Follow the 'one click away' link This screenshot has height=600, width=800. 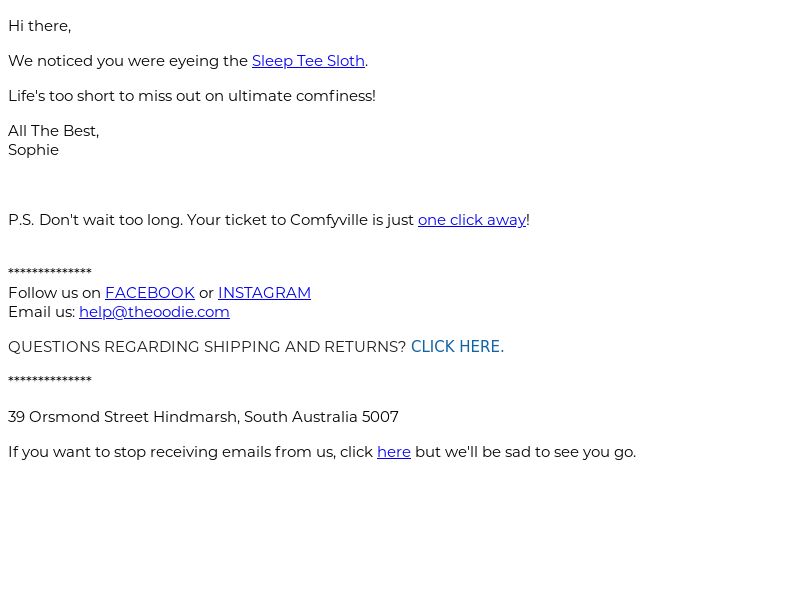pos(471,220)
